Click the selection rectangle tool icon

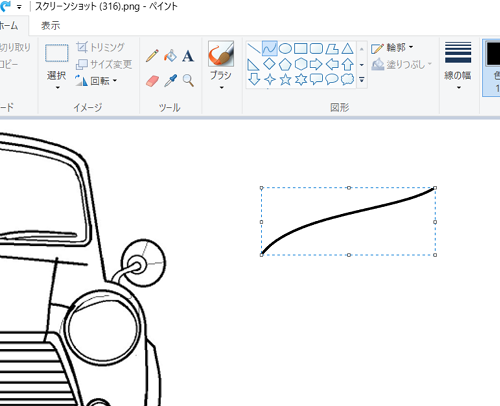57,53
